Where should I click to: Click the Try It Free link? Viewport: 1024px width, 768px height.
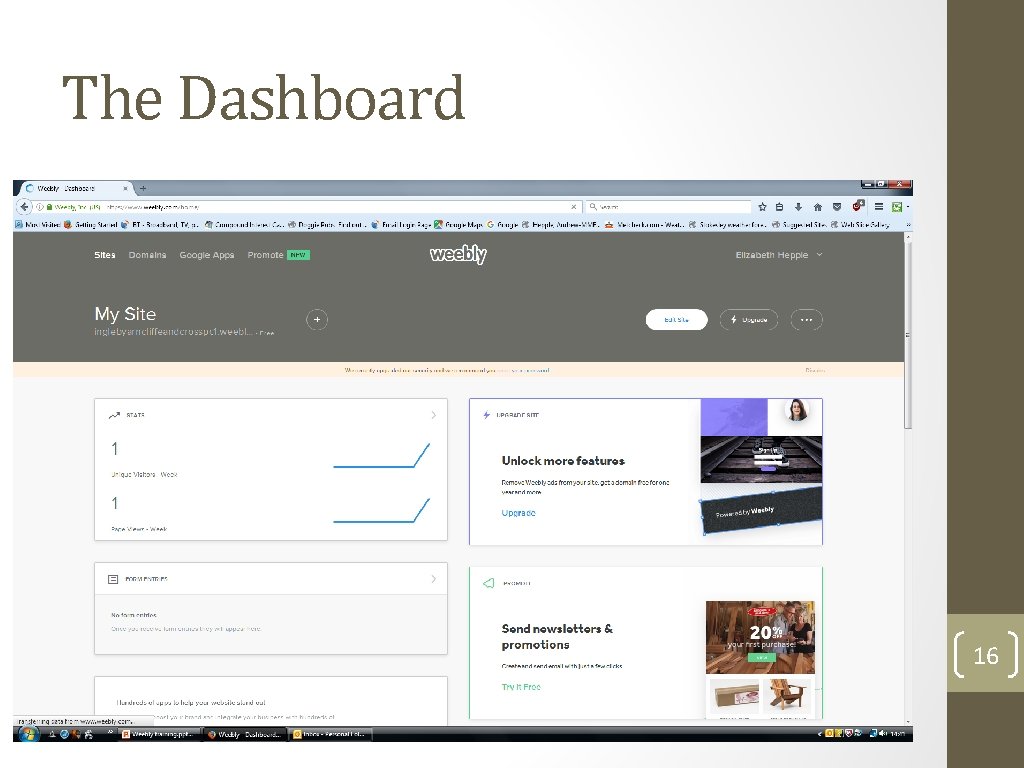(x=521, y=687)
